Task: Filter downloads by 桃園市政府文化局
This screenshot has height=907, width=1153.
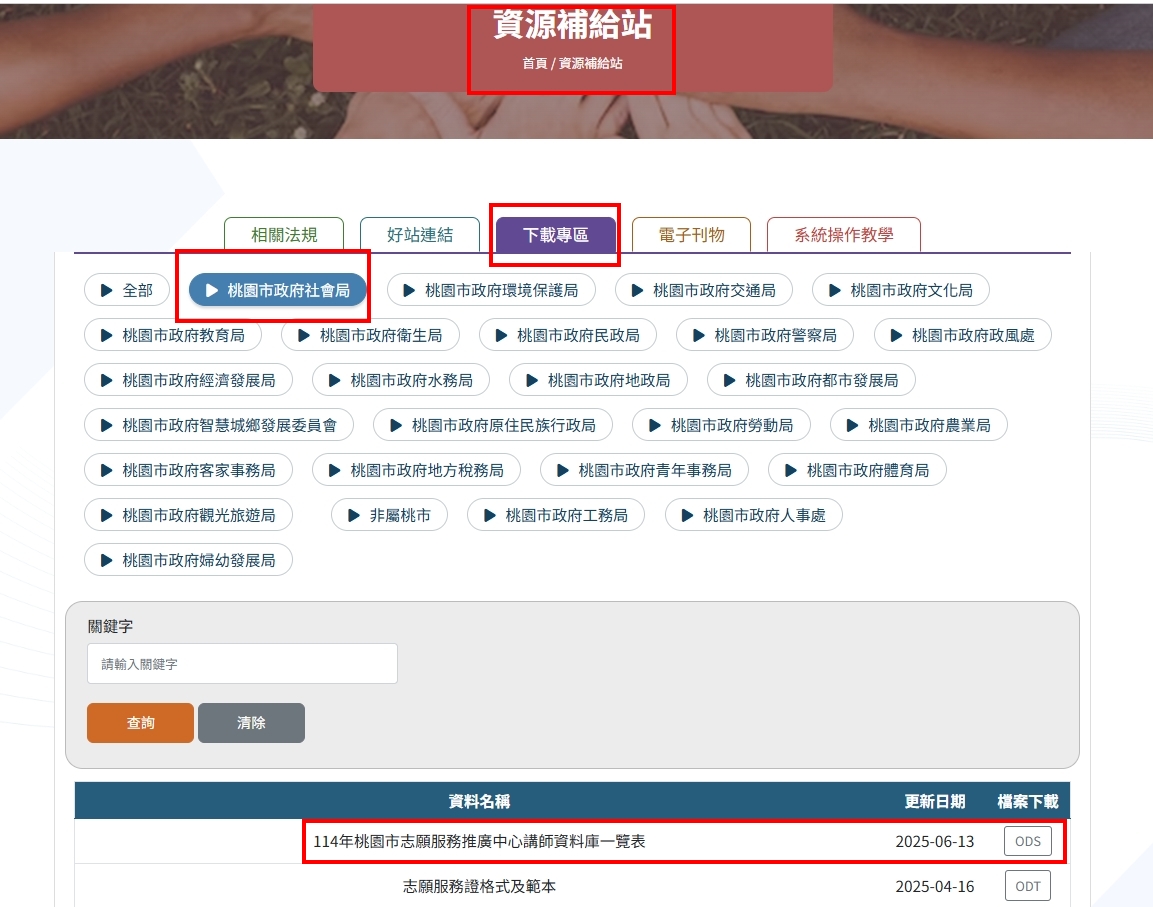Action: point(901,290)
